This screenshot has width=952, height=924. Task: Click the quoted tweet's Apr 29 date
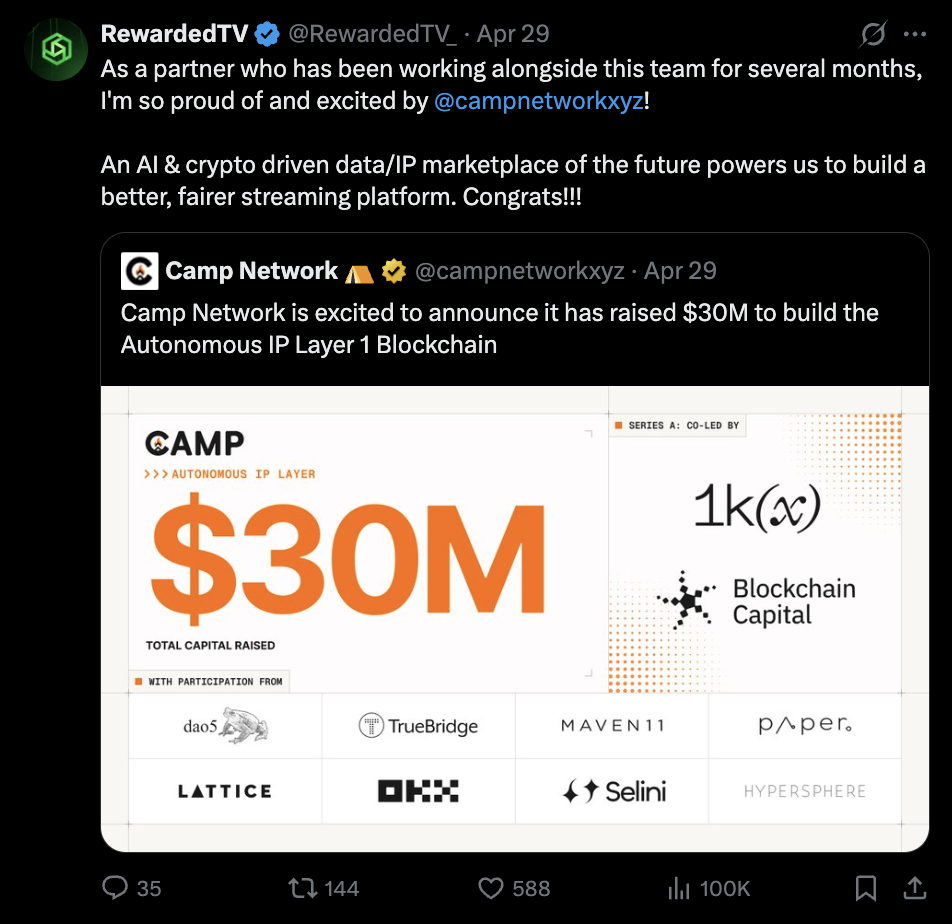tap(680, 271)
